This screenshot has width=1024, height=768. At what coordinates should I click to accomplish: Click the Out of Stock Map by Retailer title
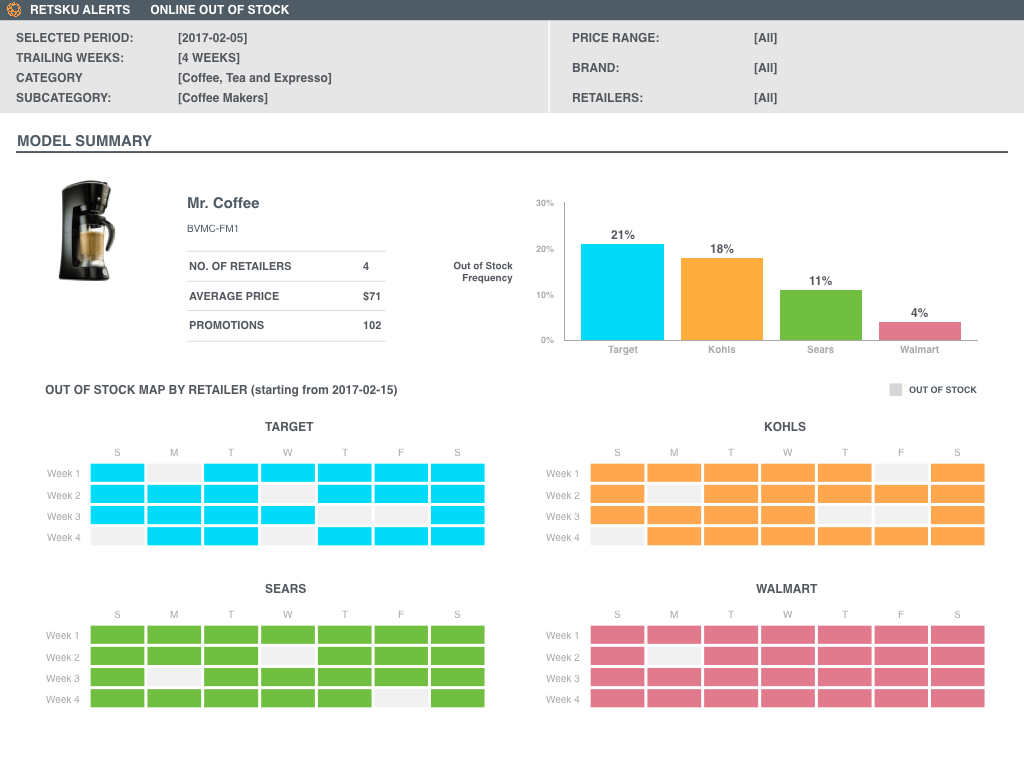pyautogui.click(x=221, y=390)
